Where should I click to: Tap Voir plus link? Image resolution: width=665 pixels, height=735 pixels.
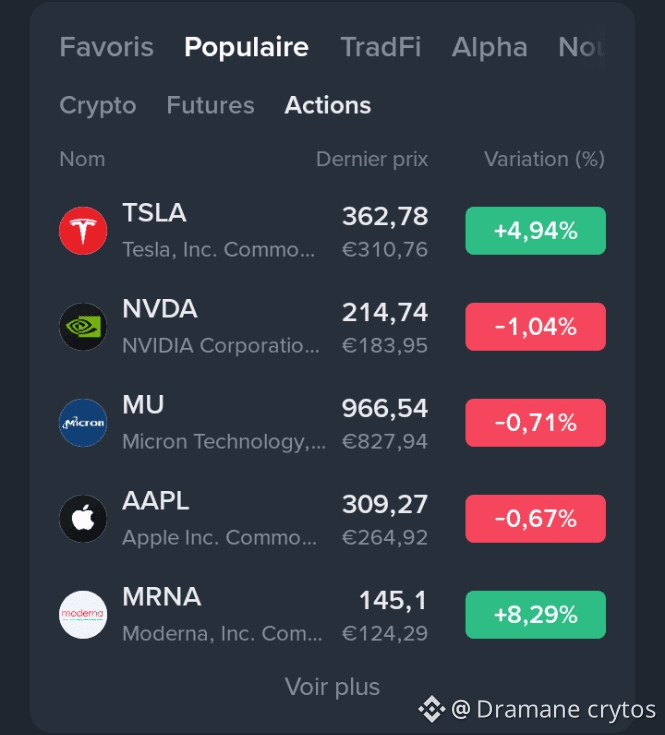[332, 687]
